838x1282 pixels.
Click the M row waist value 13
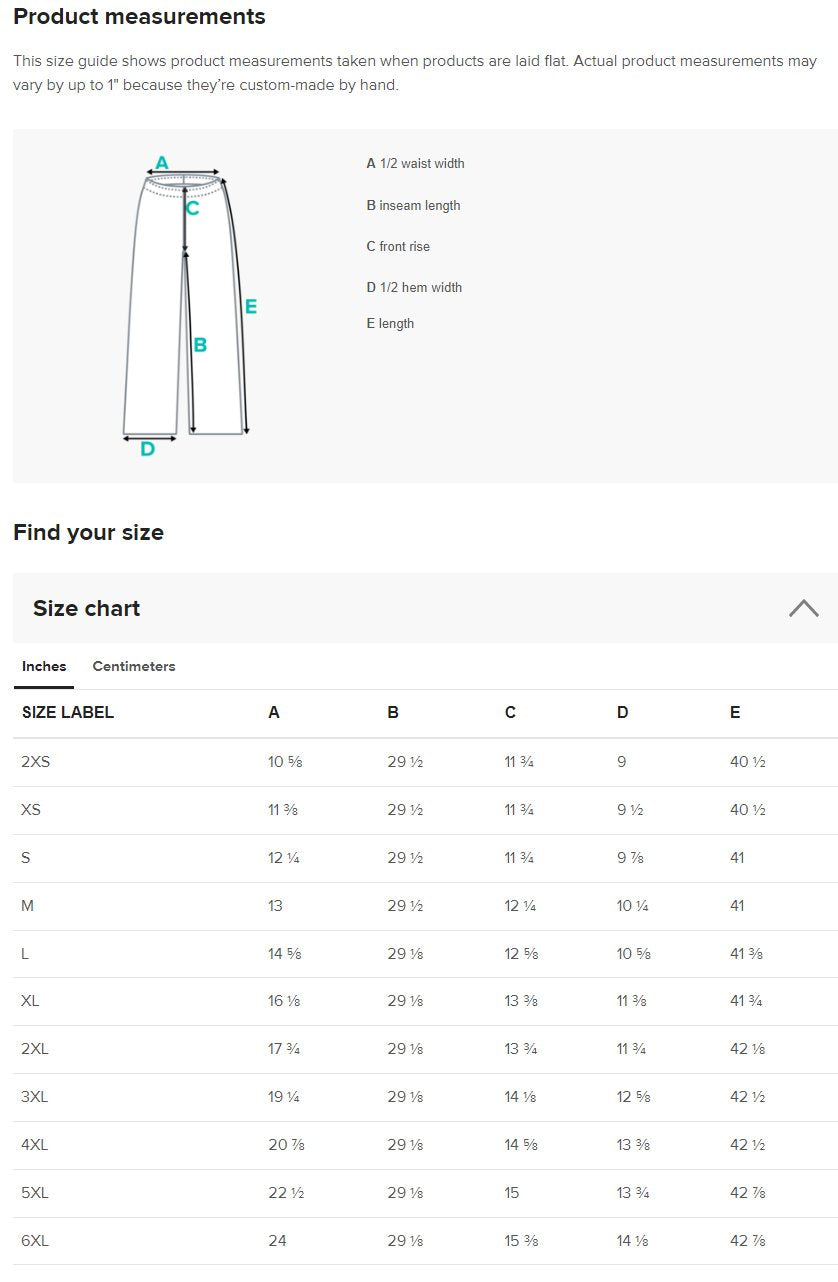275,906
